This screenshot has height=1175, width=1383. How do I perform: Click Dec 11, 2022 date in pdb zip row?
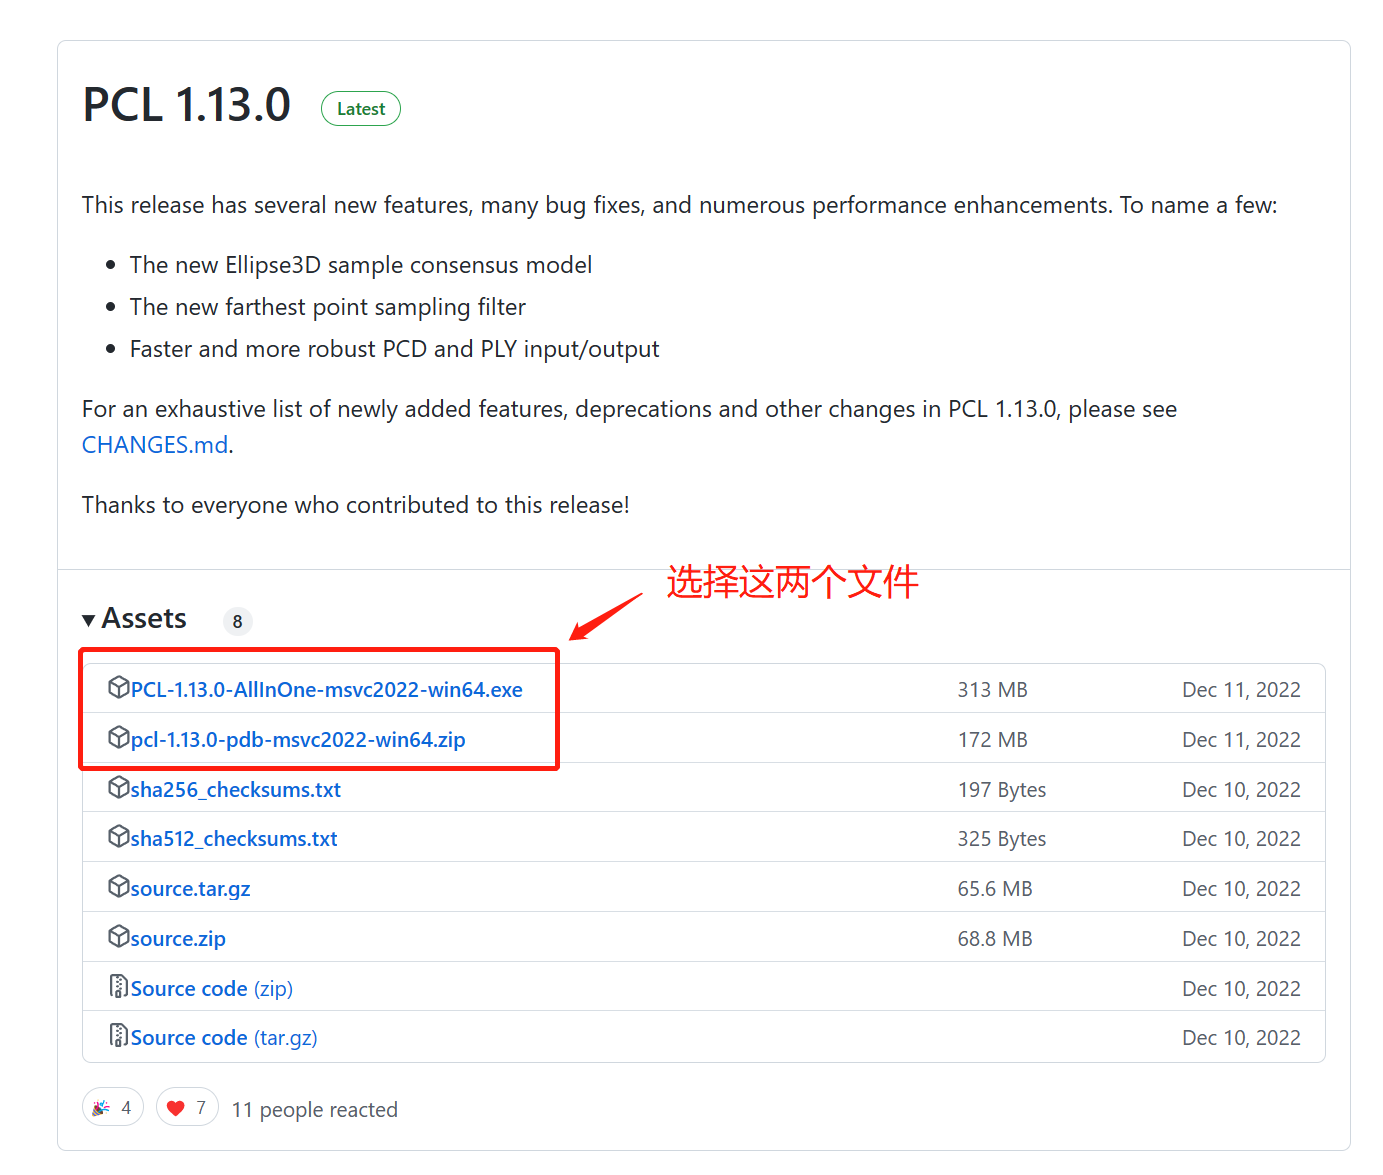pyautogui.click(x=1241, y=740)
